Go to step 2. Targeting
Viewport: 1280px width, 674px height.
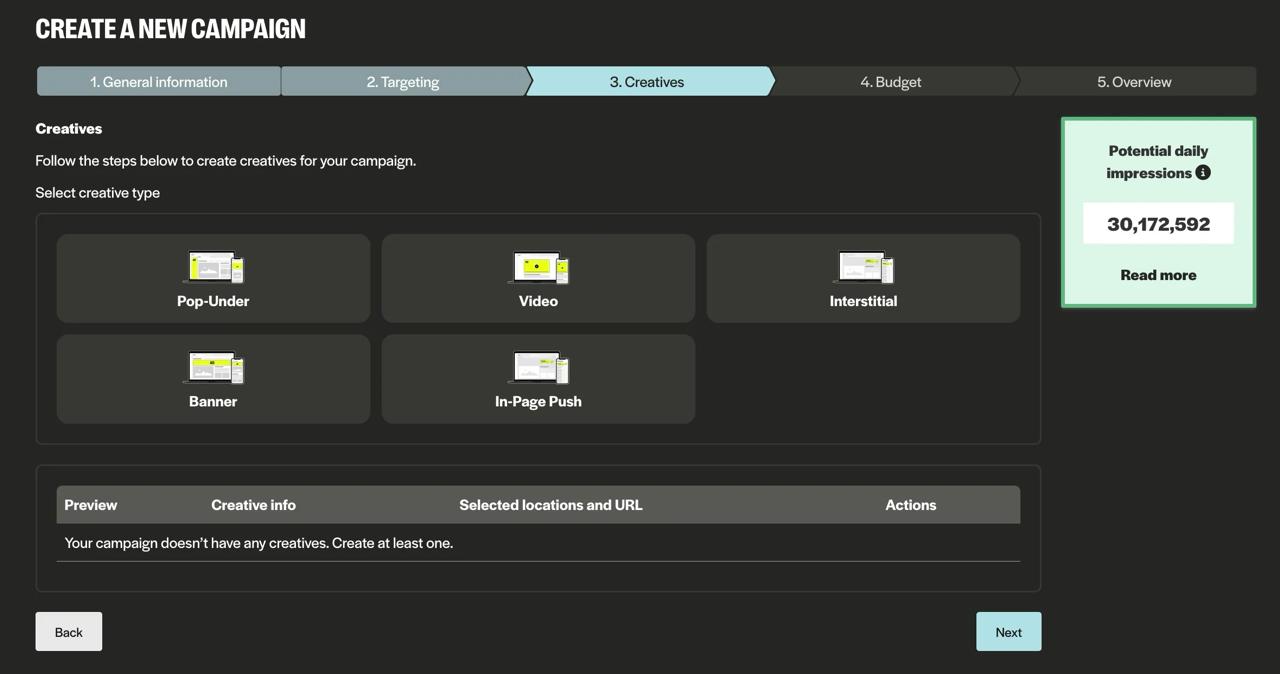click(x=403, y=81)
